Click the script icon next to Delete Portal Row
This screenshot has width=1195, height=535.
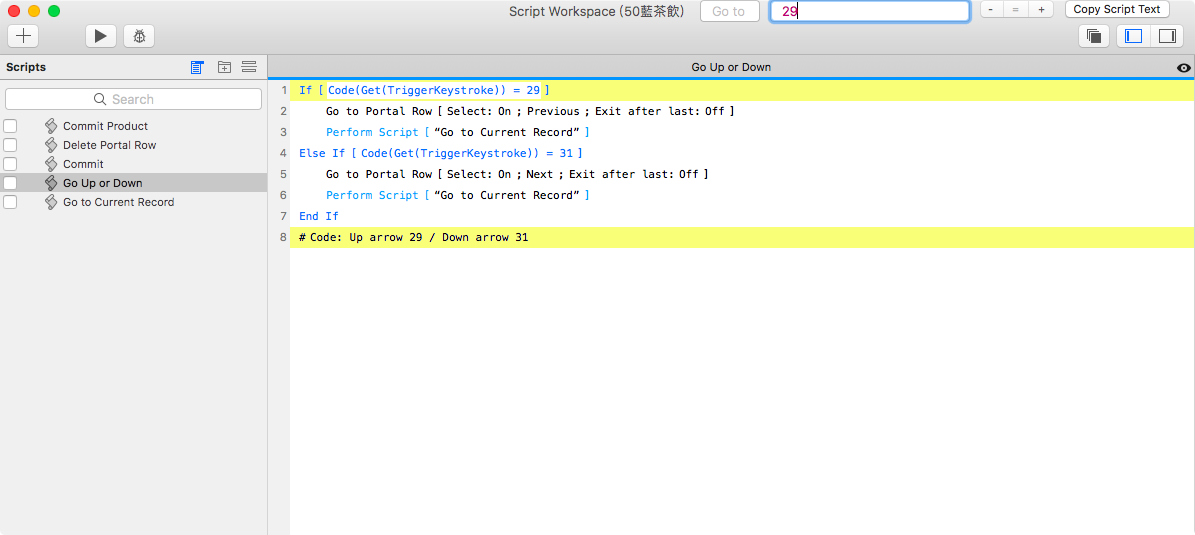tap(51, 145)
